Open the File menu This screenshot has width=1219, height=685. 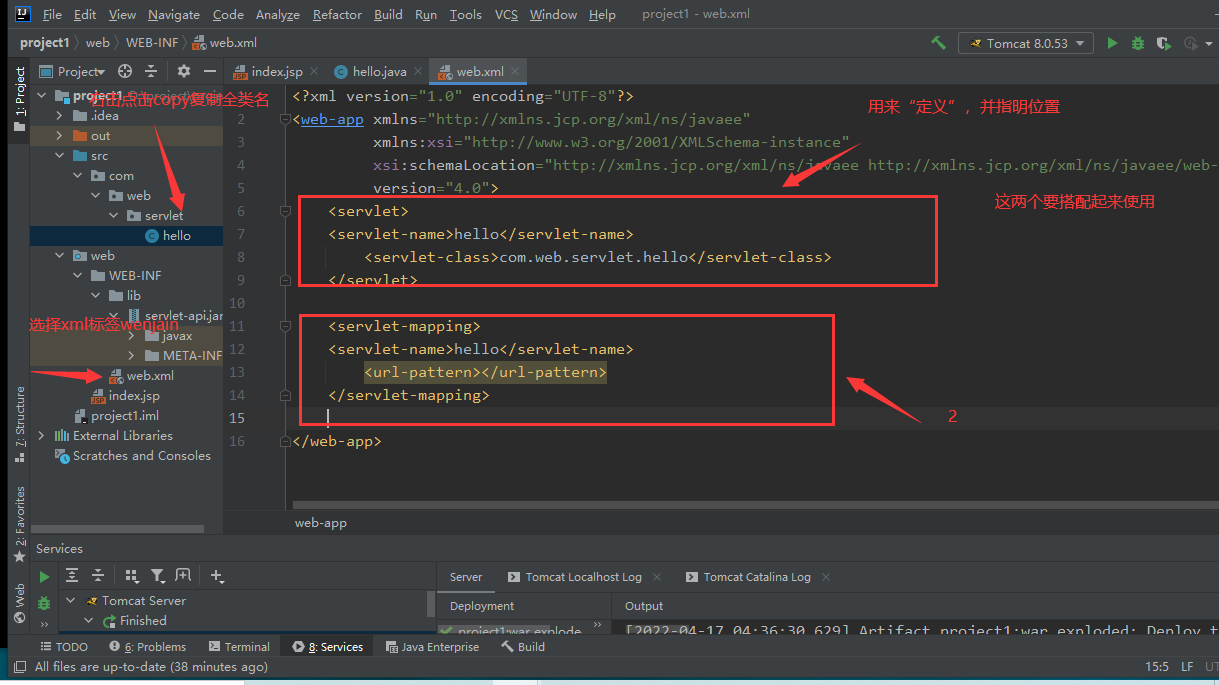pos(53,14)
